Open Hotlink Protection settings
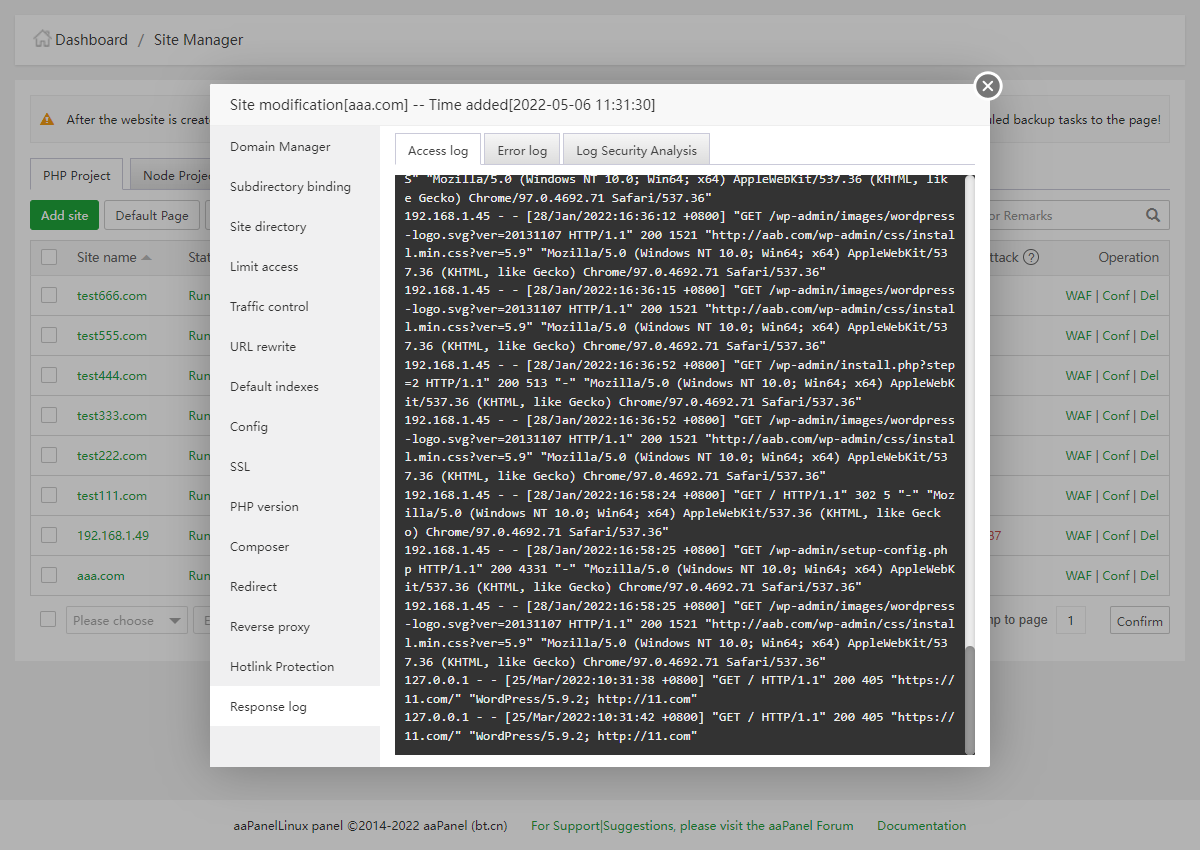Screen dimensions: 1200x850 tap(282, 667)
